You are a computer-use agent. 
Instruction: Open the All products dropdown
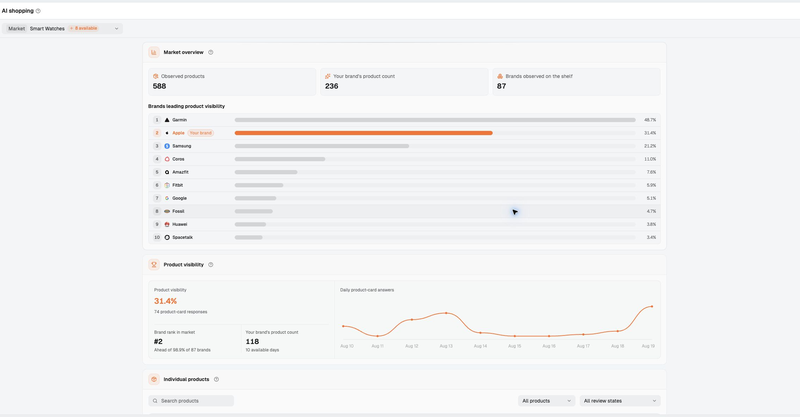[546, 401]
